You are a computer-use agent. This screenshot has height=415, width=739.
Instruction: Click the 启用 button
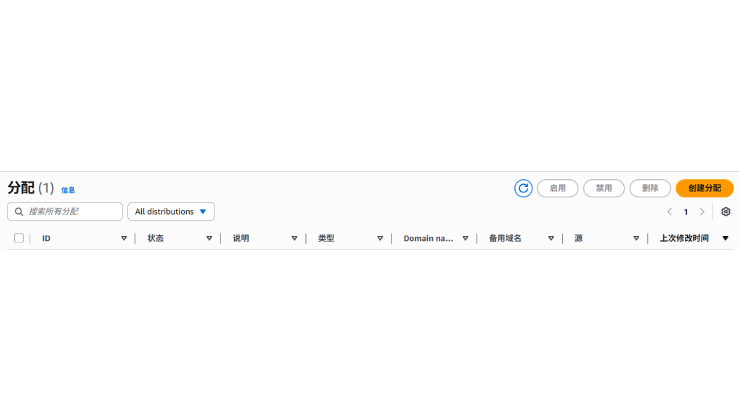click(x=558, y=188)
